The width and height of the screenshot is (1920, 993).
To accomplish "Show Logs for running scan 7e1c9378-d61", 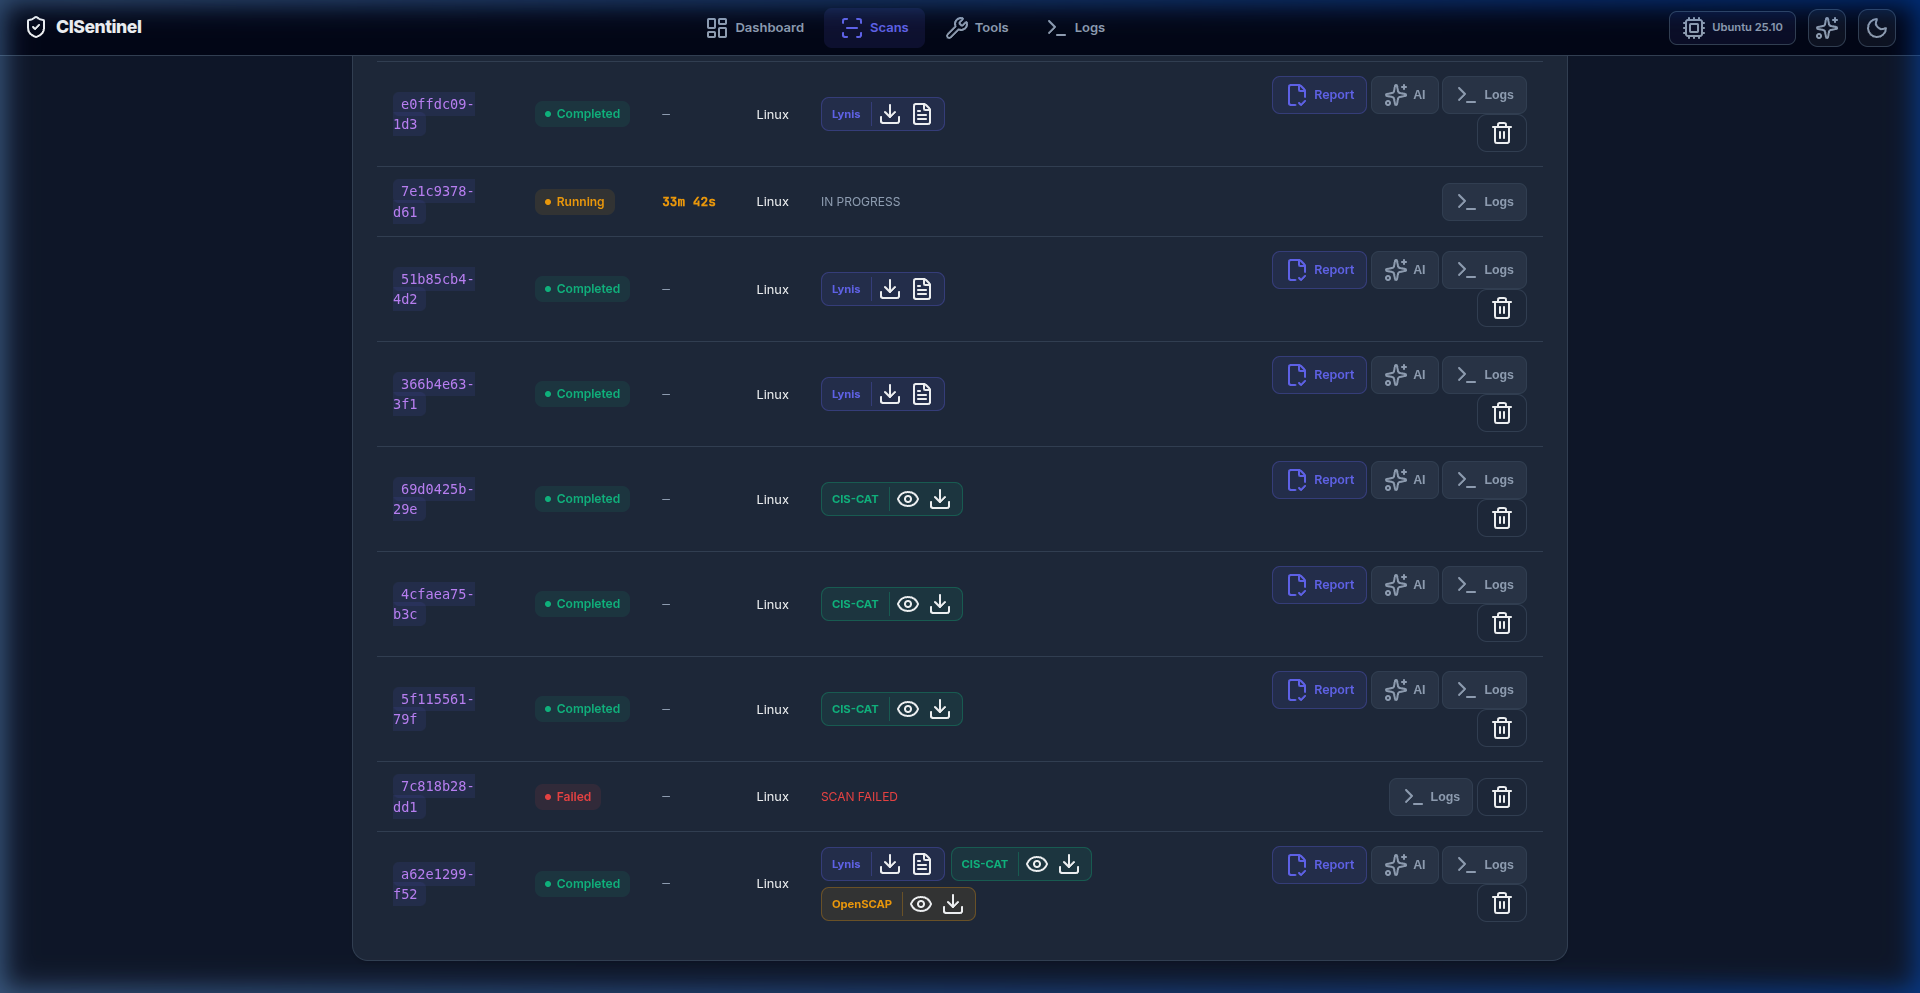I will (1485, 202).
